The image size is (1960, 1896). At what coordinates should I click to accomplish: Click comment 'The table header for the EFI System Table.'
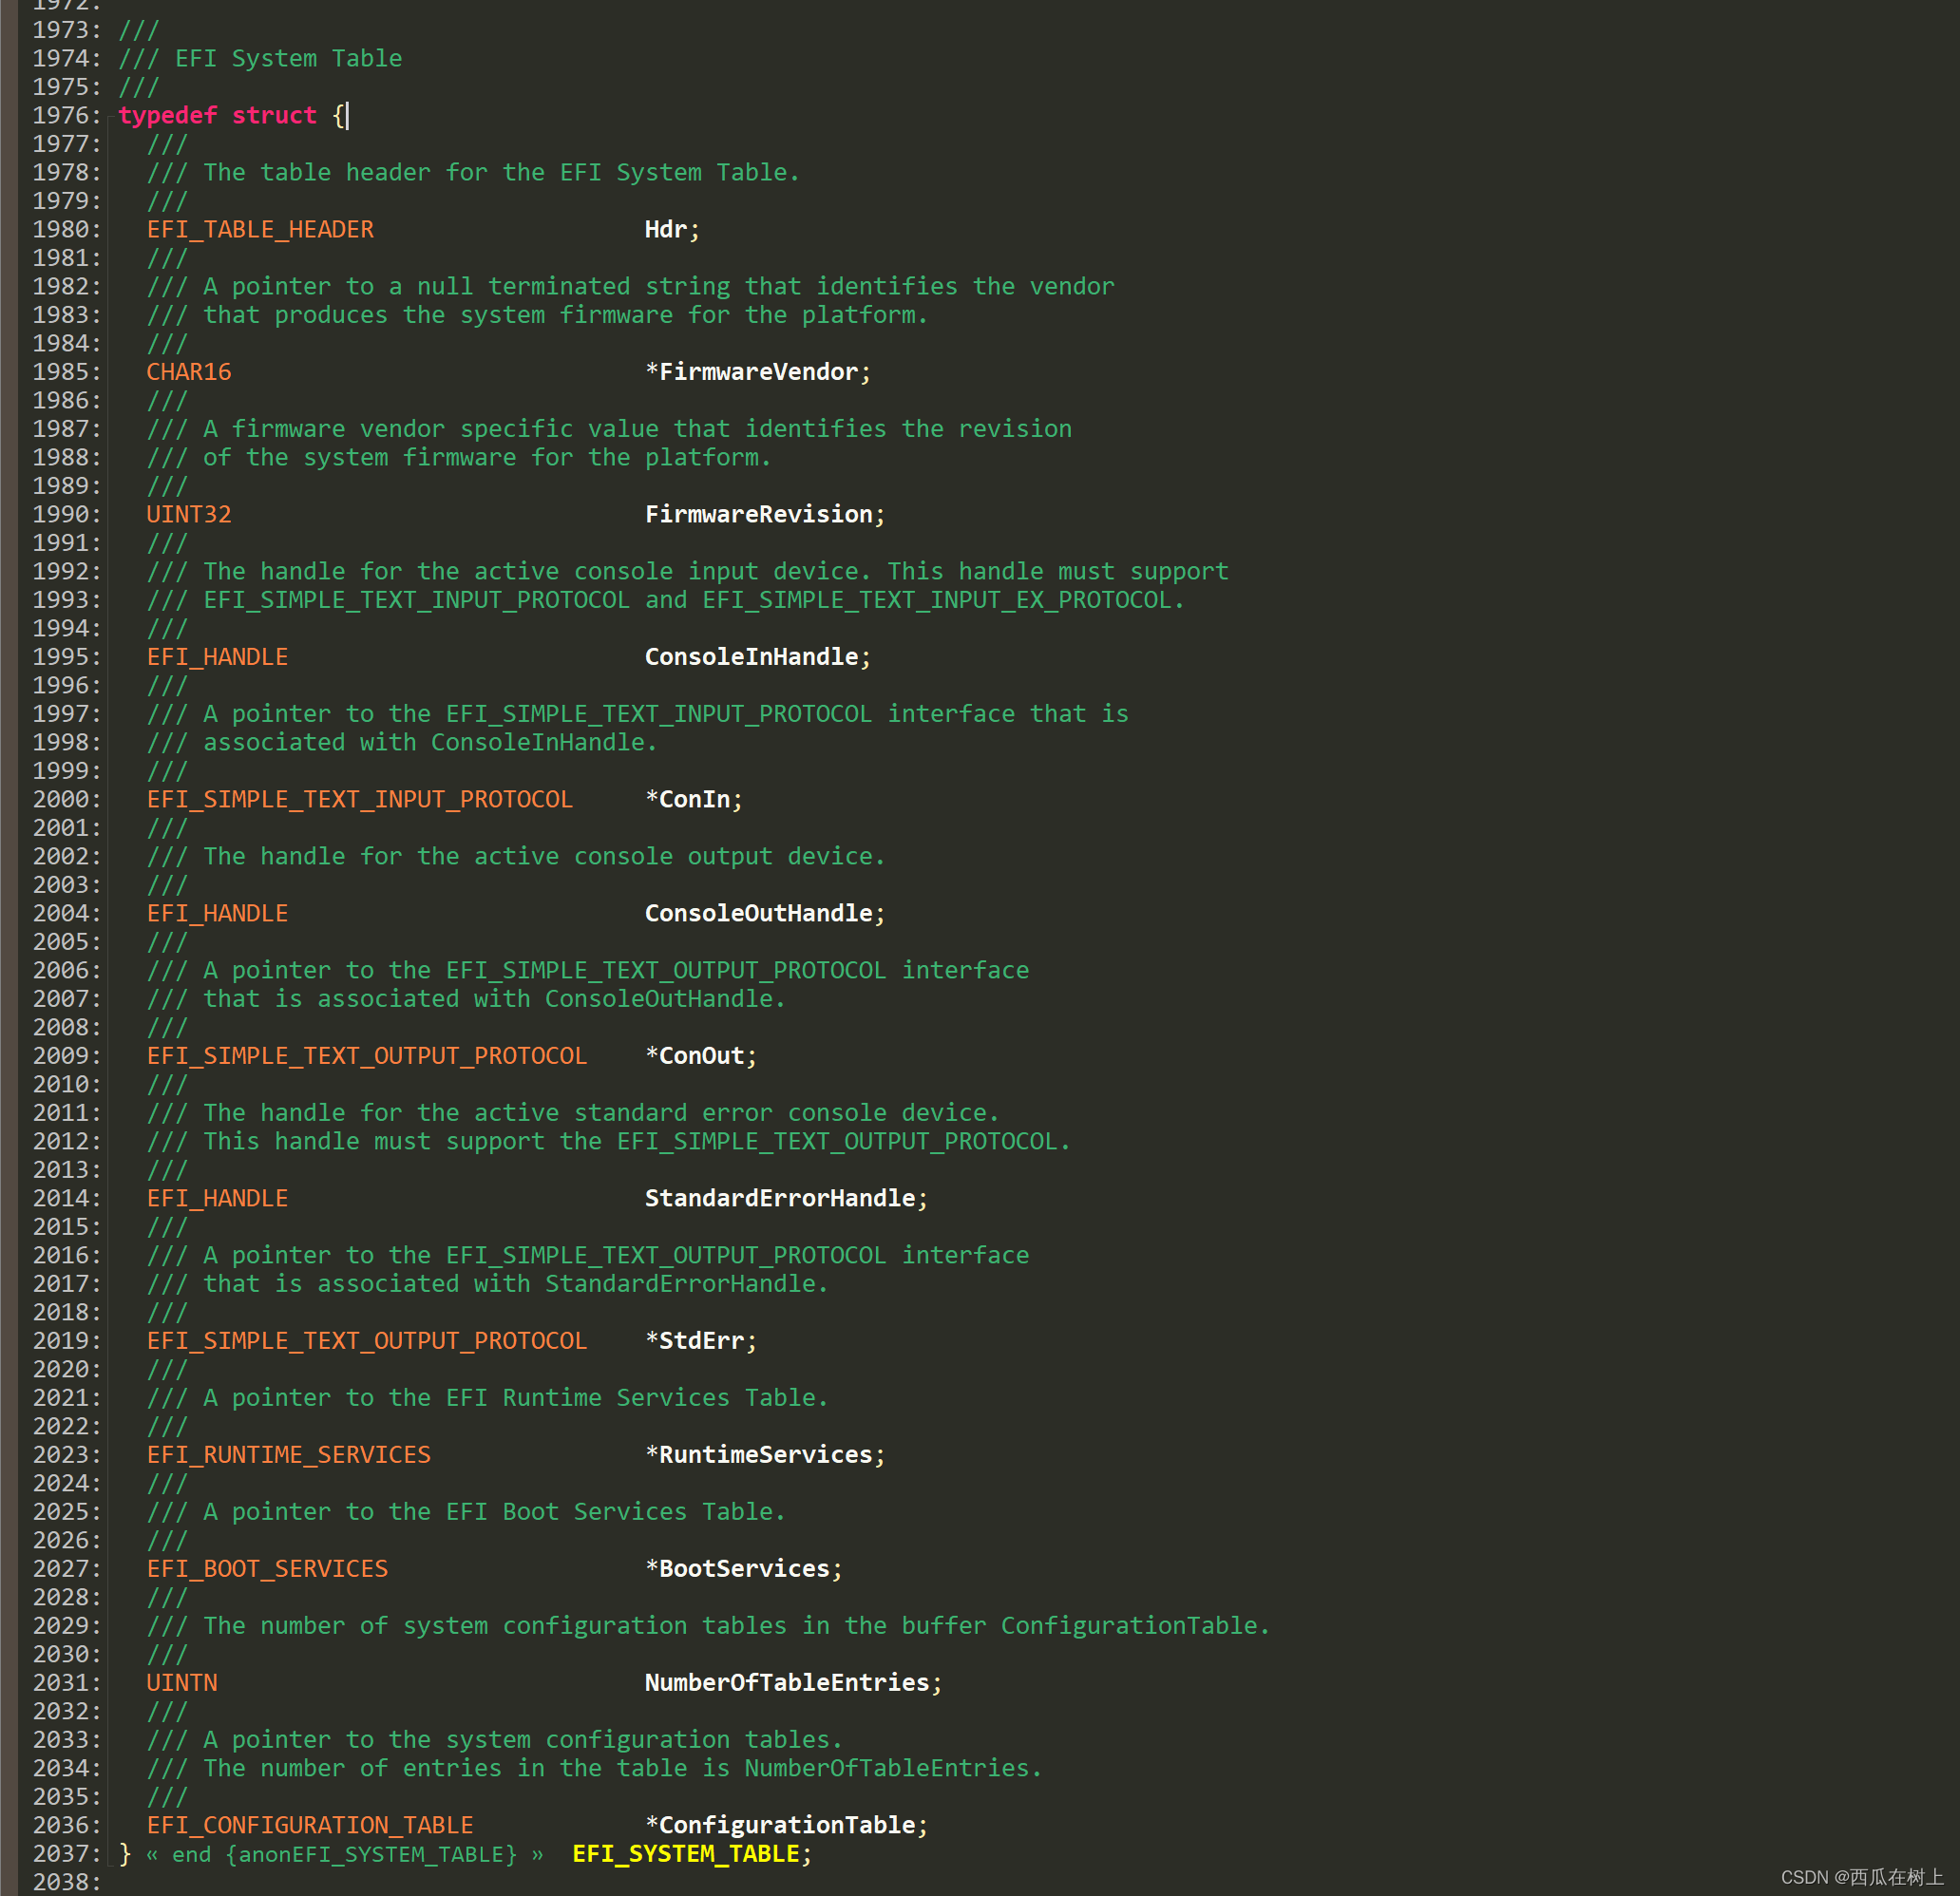501,173
